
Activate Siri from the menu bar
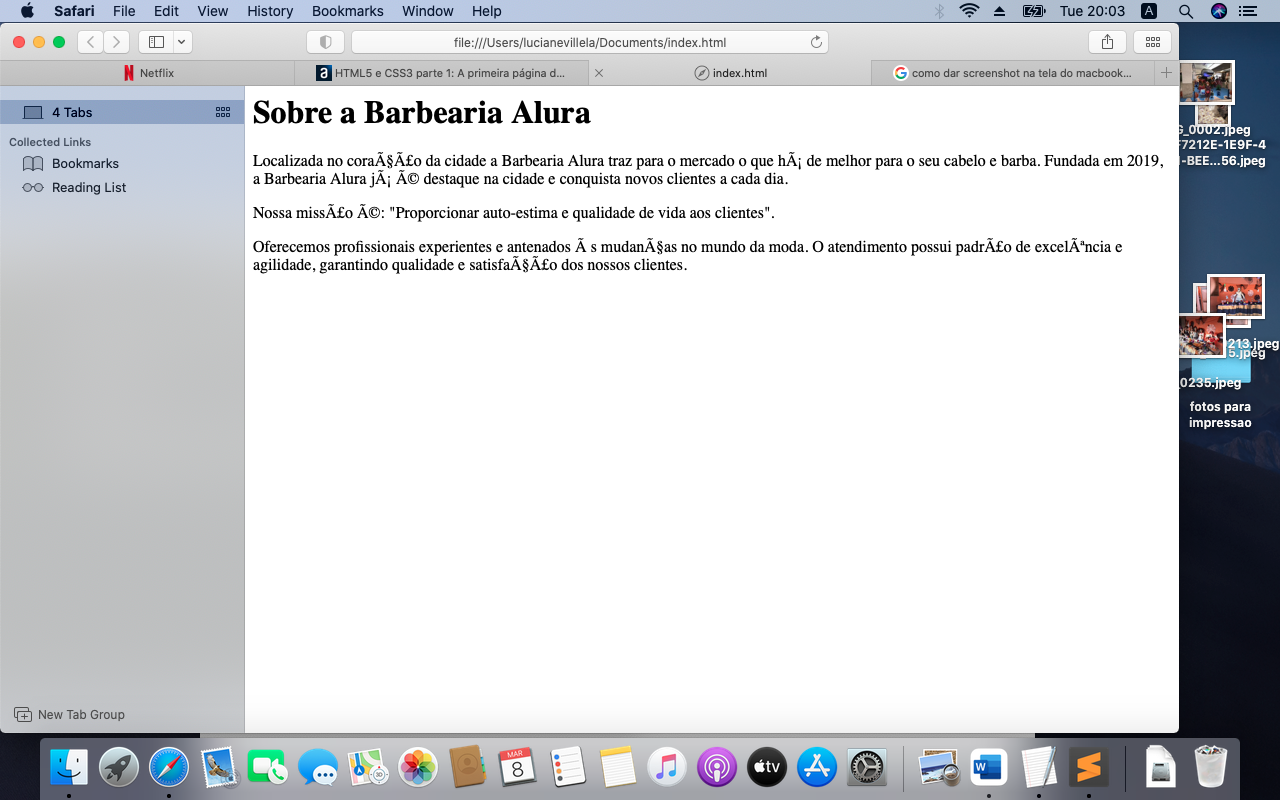[x=1218, y=11]
